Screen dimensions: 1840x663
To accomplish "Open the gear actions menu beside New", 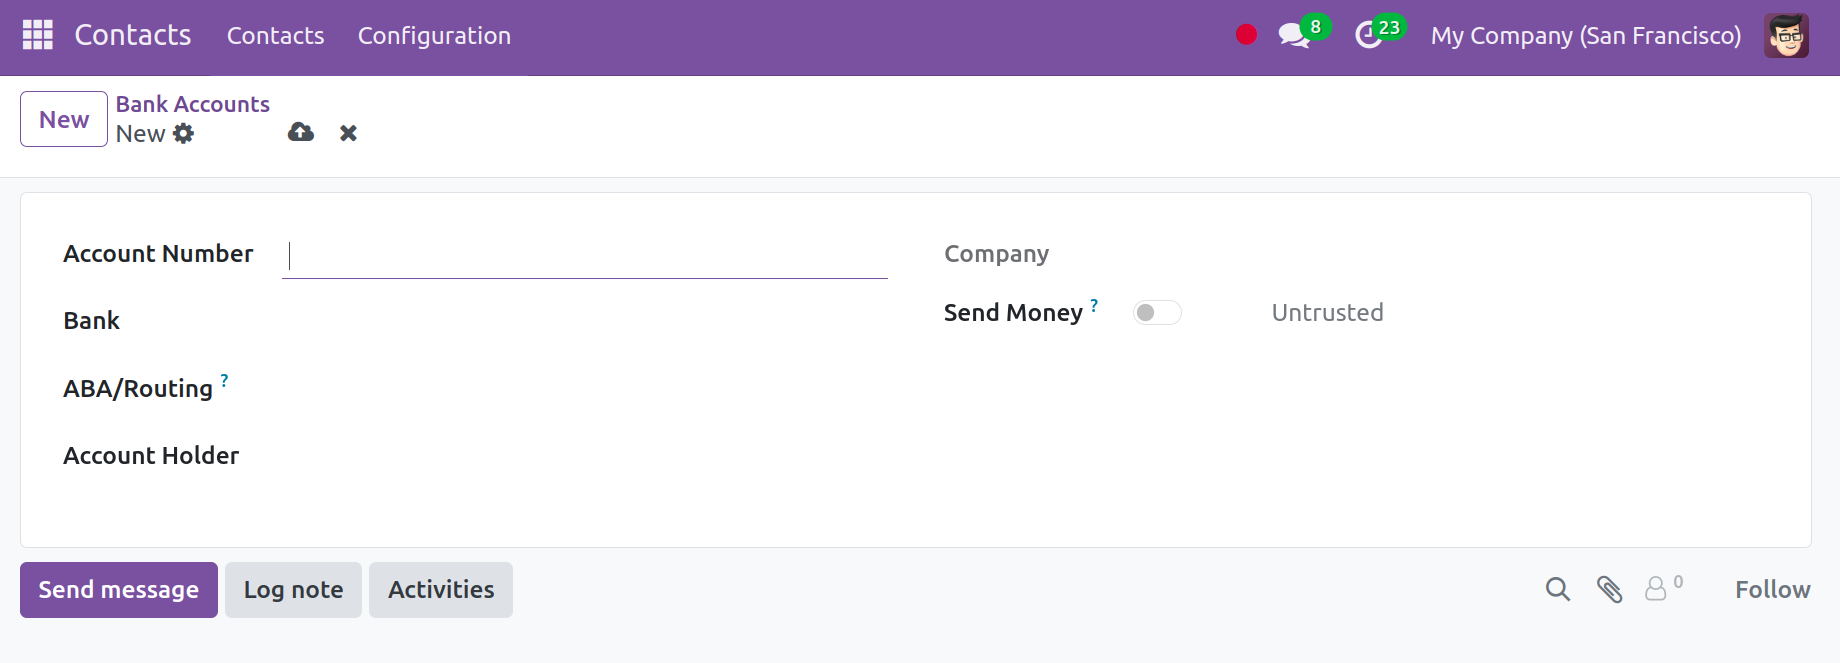I will click(183, 133).
